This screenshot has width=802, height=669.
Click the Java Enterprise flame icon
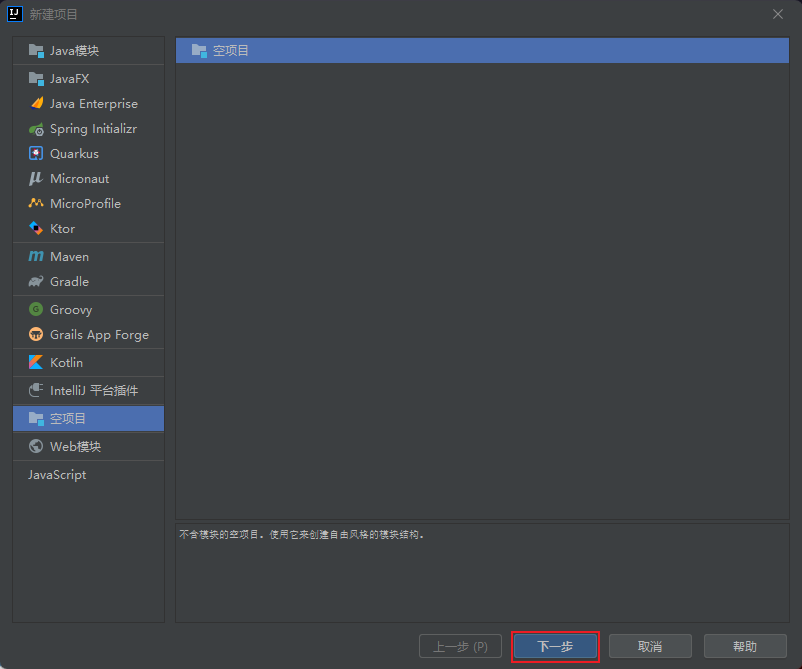pos(37,103)
